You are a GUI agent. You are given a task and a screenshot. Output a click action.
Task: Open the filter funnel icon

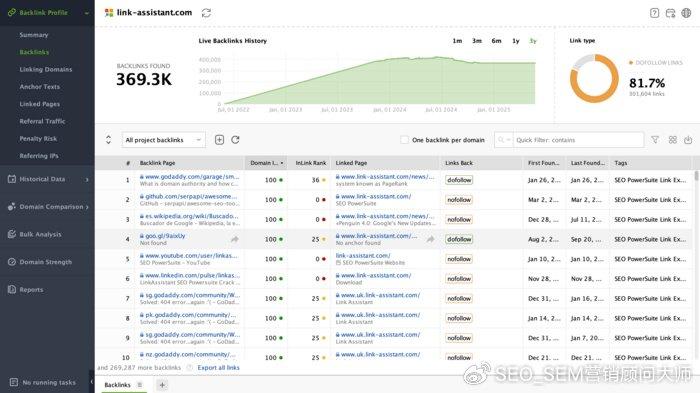coord(655,140)
